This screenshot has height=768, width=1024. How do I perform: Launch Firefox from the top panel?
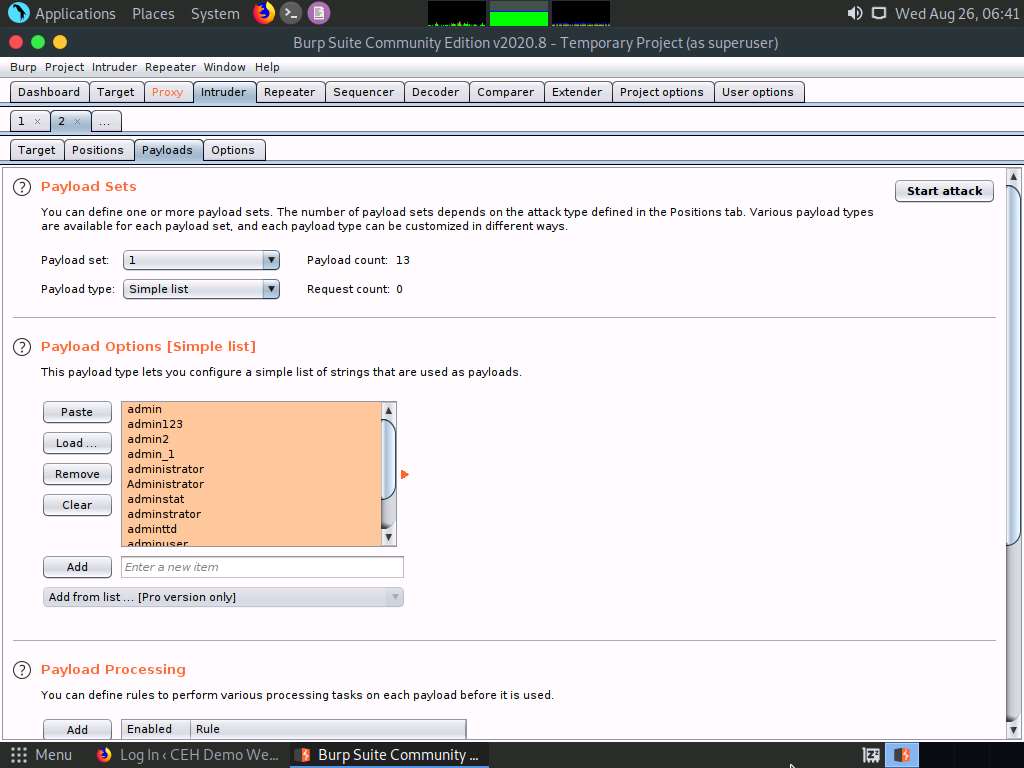point(262,13)
